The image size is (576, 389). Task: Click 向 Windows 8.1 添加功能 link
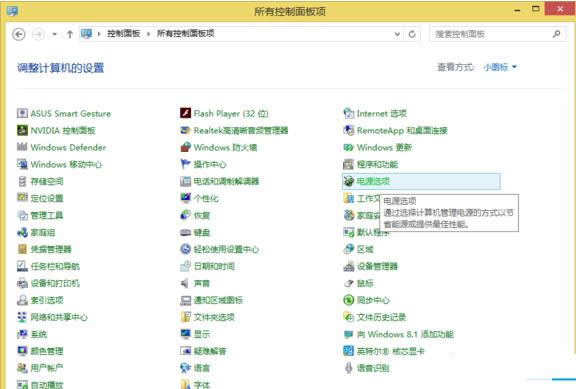pos(405,334)
